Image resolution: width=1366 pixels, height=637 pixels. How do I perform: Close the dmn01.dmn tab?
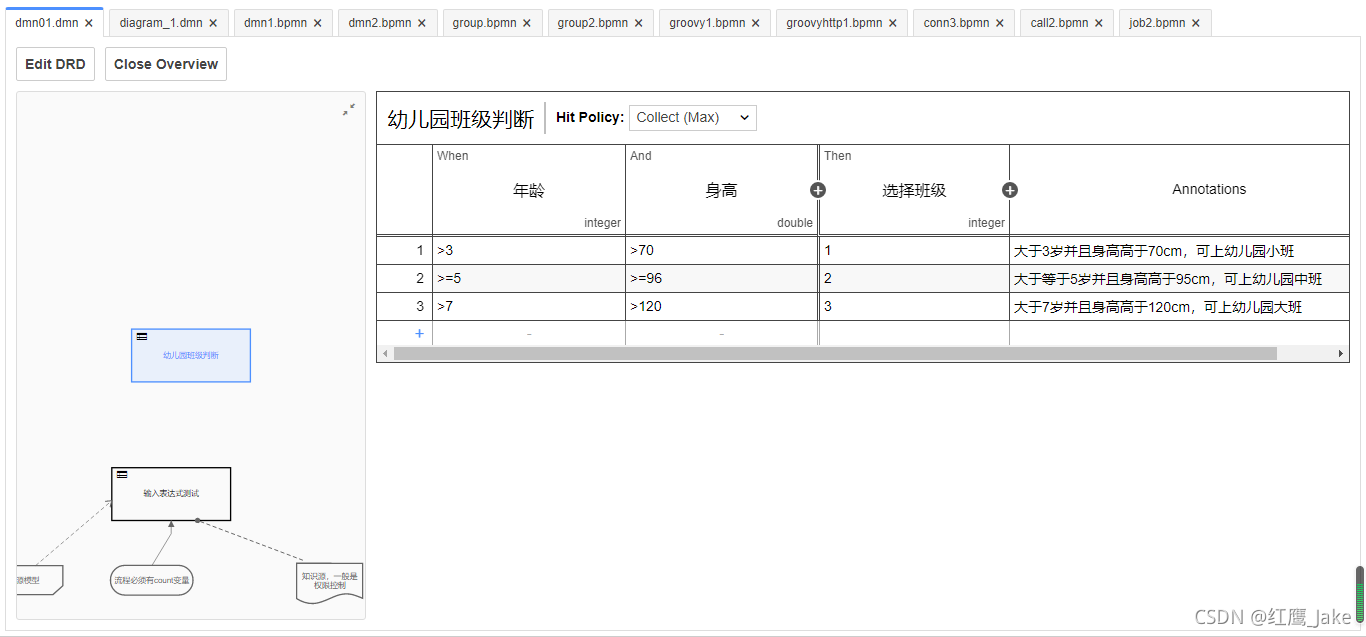click(x=89, y=23)
